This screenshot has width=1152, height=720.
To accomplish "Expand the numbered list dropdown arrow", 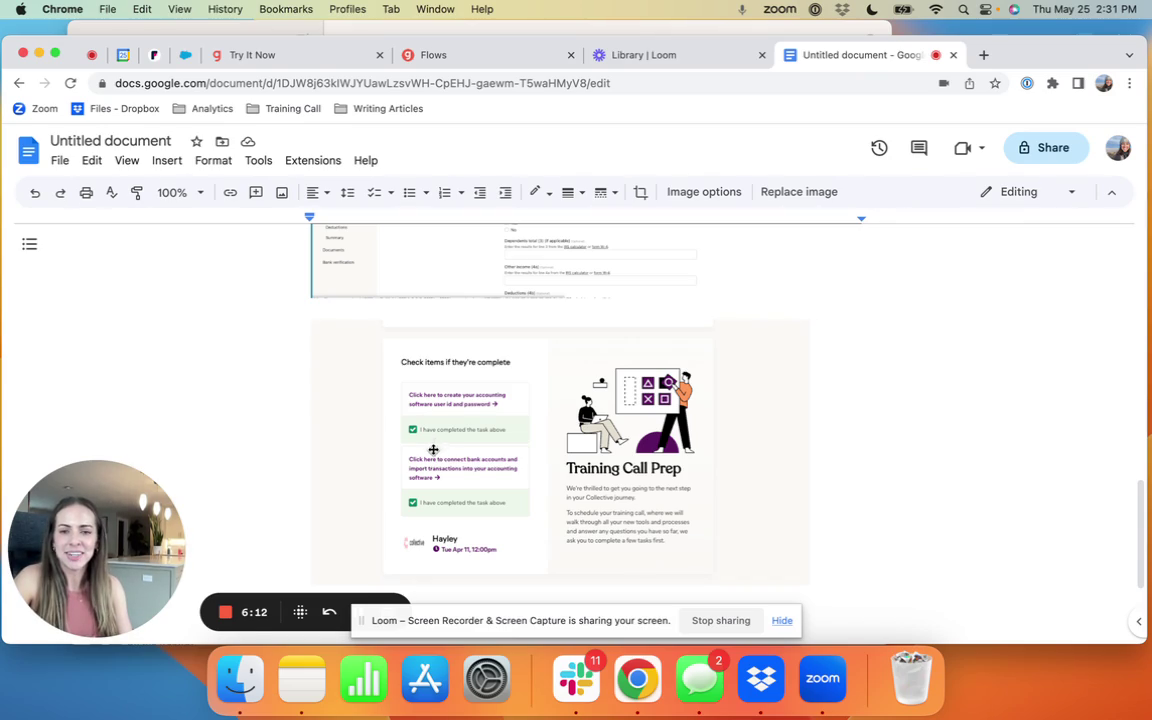I will tap(461, 192).
